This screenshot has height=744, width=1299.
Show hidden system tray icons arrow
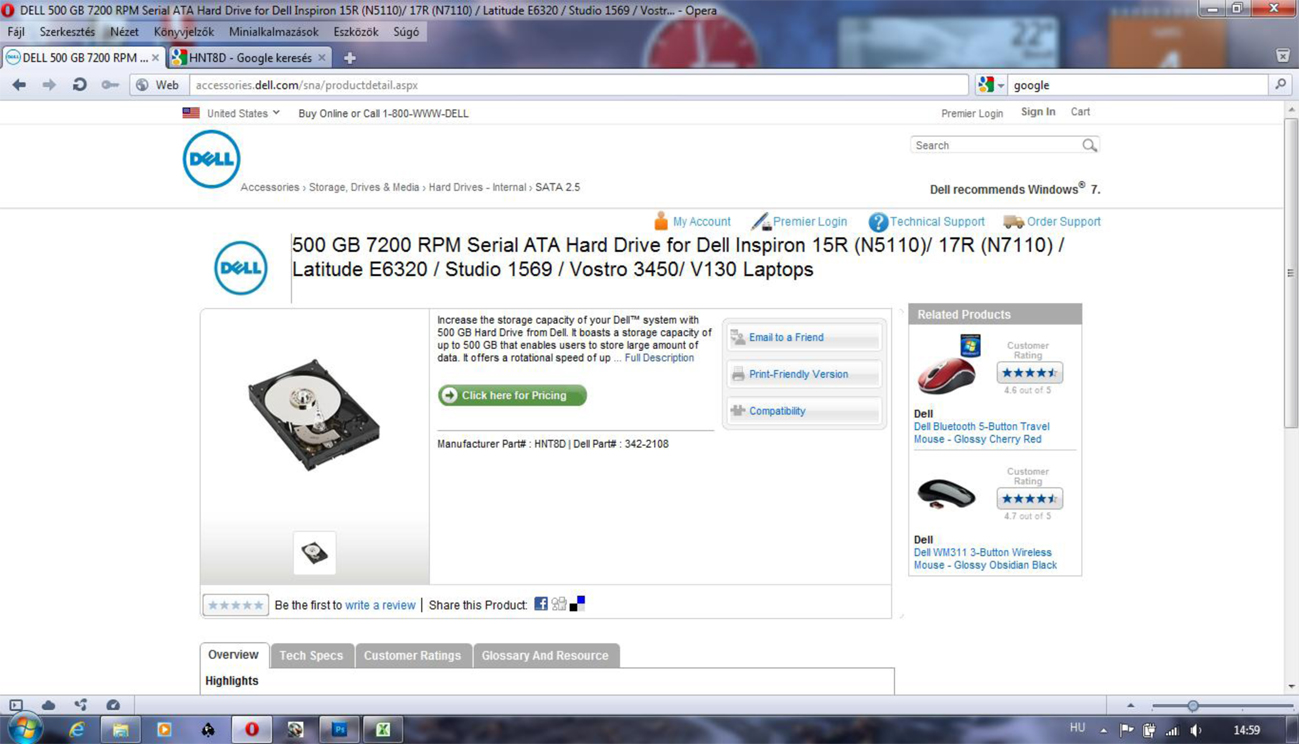[1104, 731]
